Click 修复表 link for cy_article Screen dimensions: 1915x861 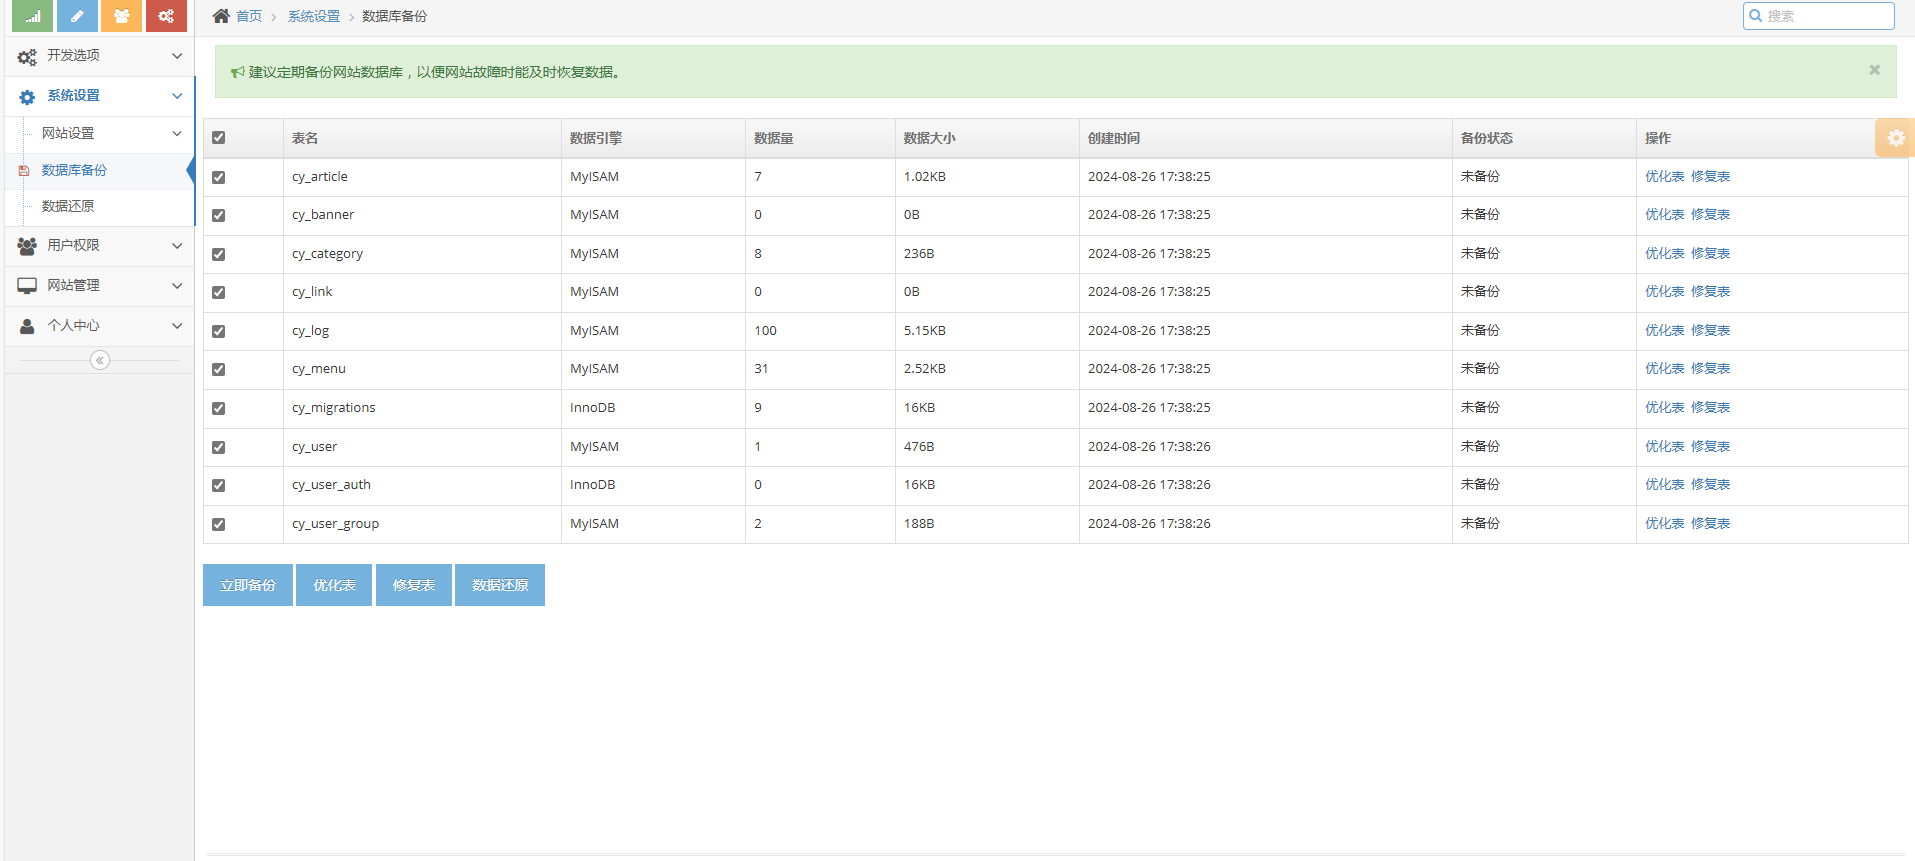1711,176
